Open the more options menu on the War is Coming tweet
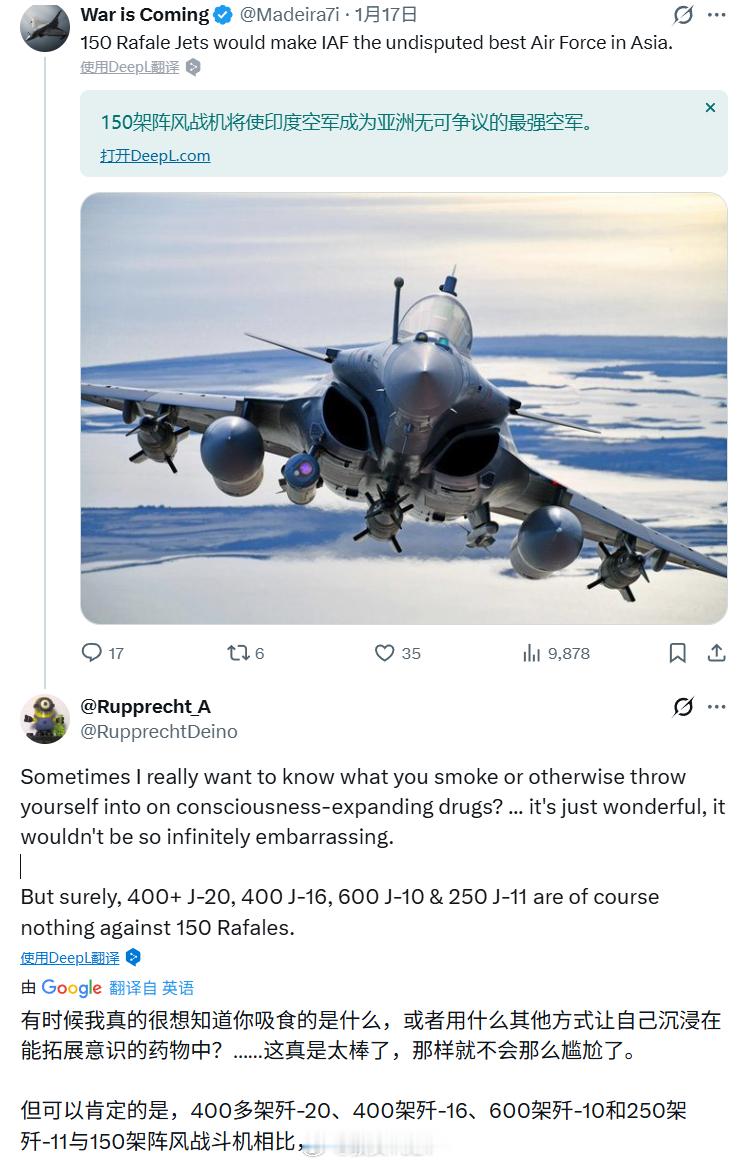741x1165 pixels. point(716,15)
